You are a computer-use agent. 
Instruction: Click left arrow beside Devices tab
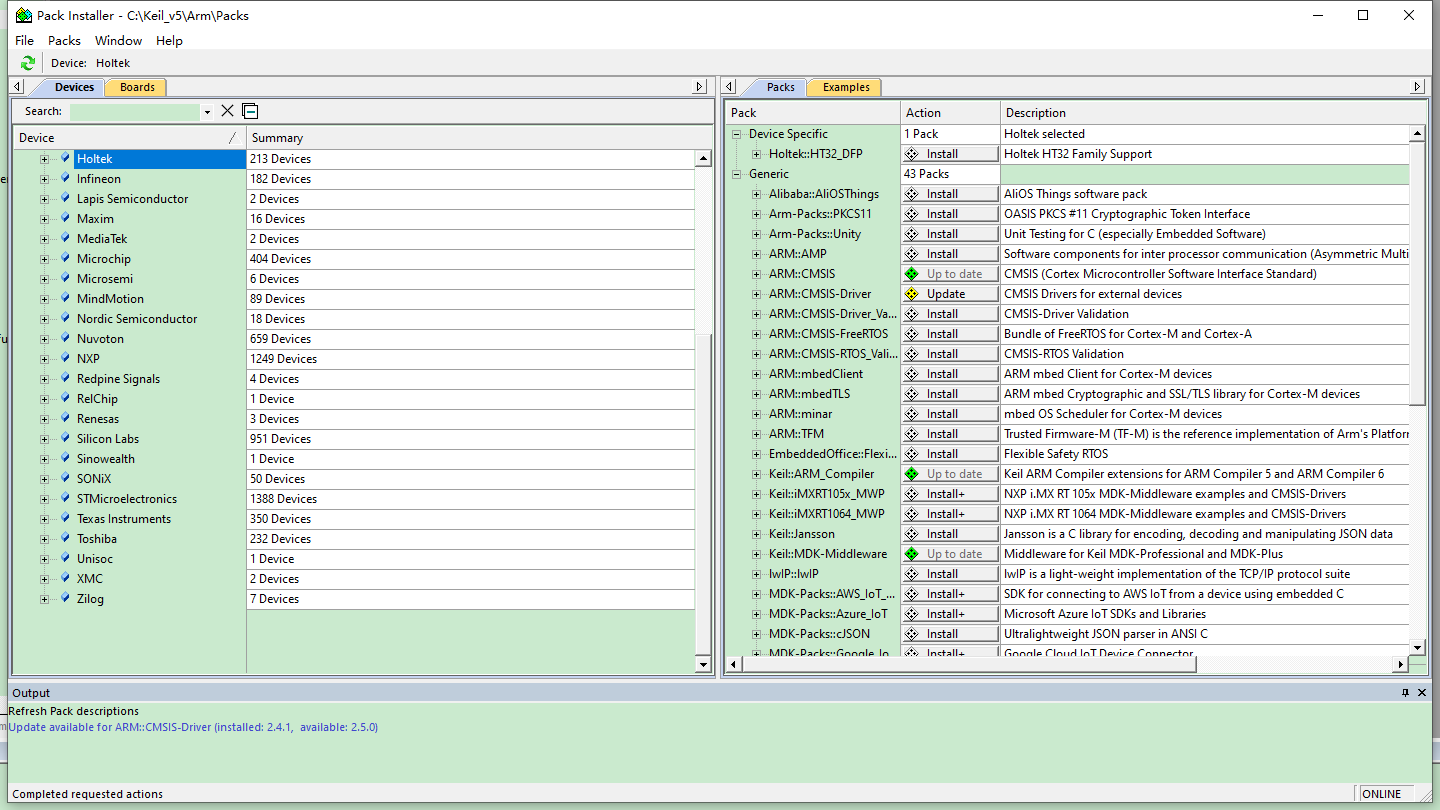[x=18, y=87]
